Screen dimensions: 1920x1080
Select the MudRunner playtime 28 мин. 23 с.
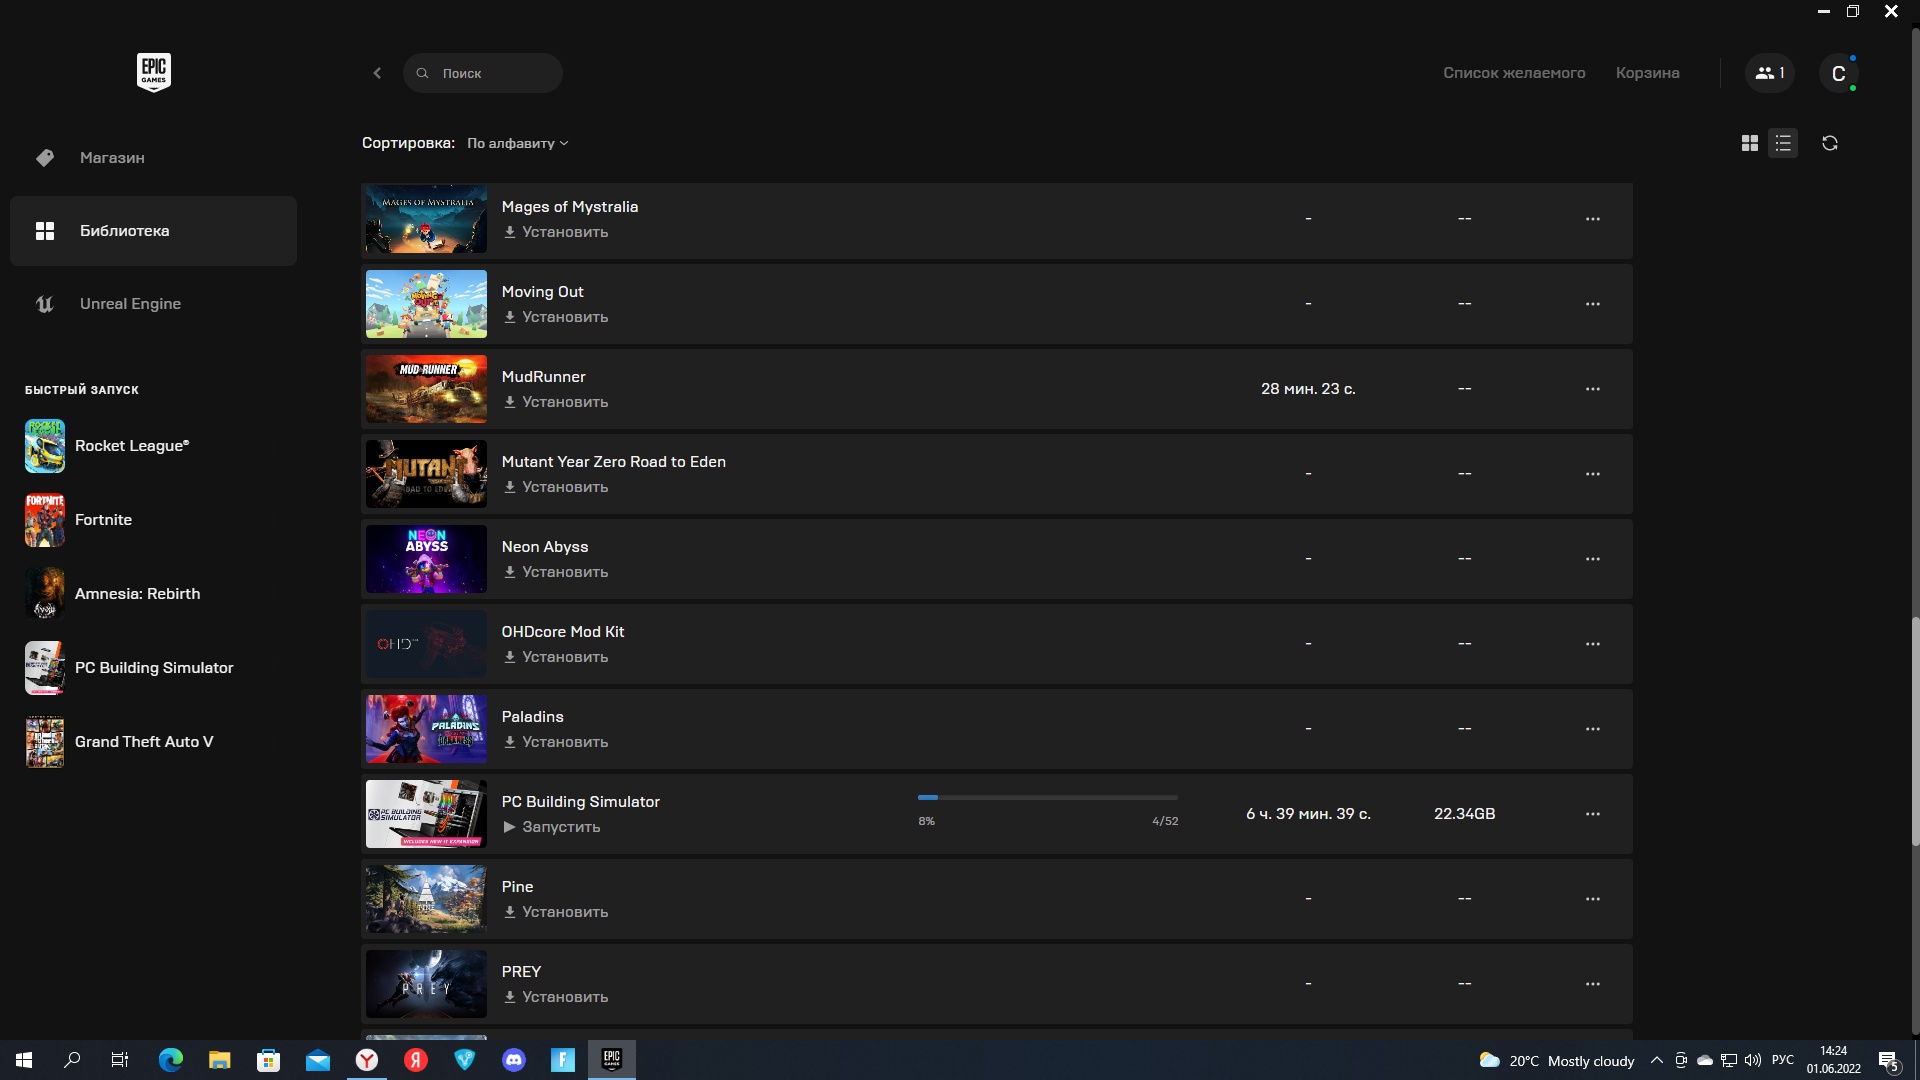[1308, 389]
